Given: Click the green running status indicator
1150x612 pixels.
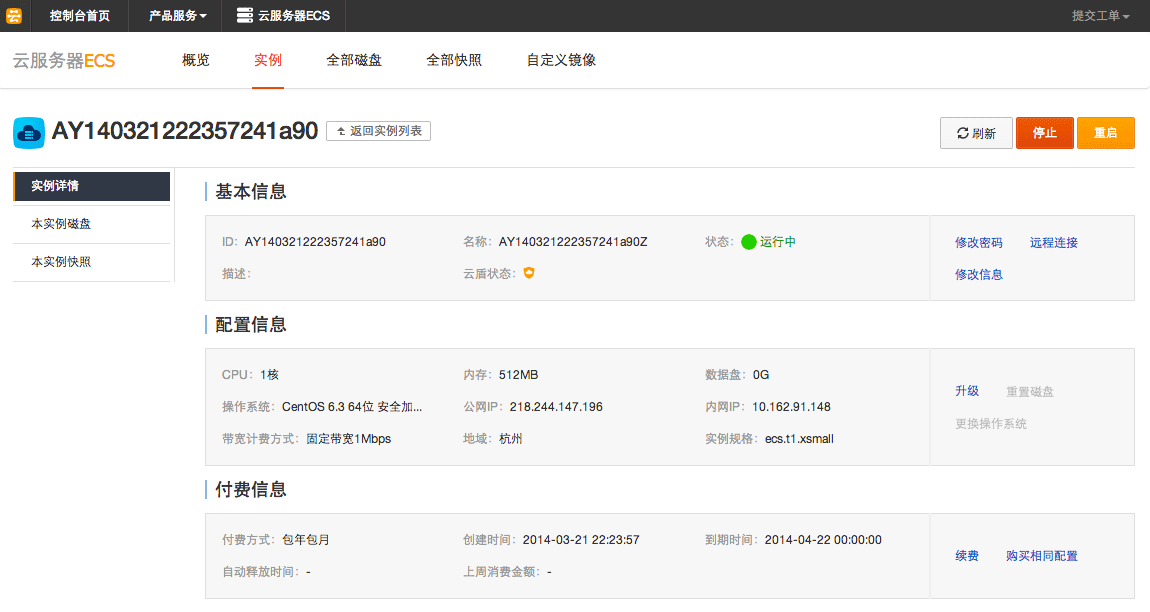Looking at the screenshot, I should (748, 242).
